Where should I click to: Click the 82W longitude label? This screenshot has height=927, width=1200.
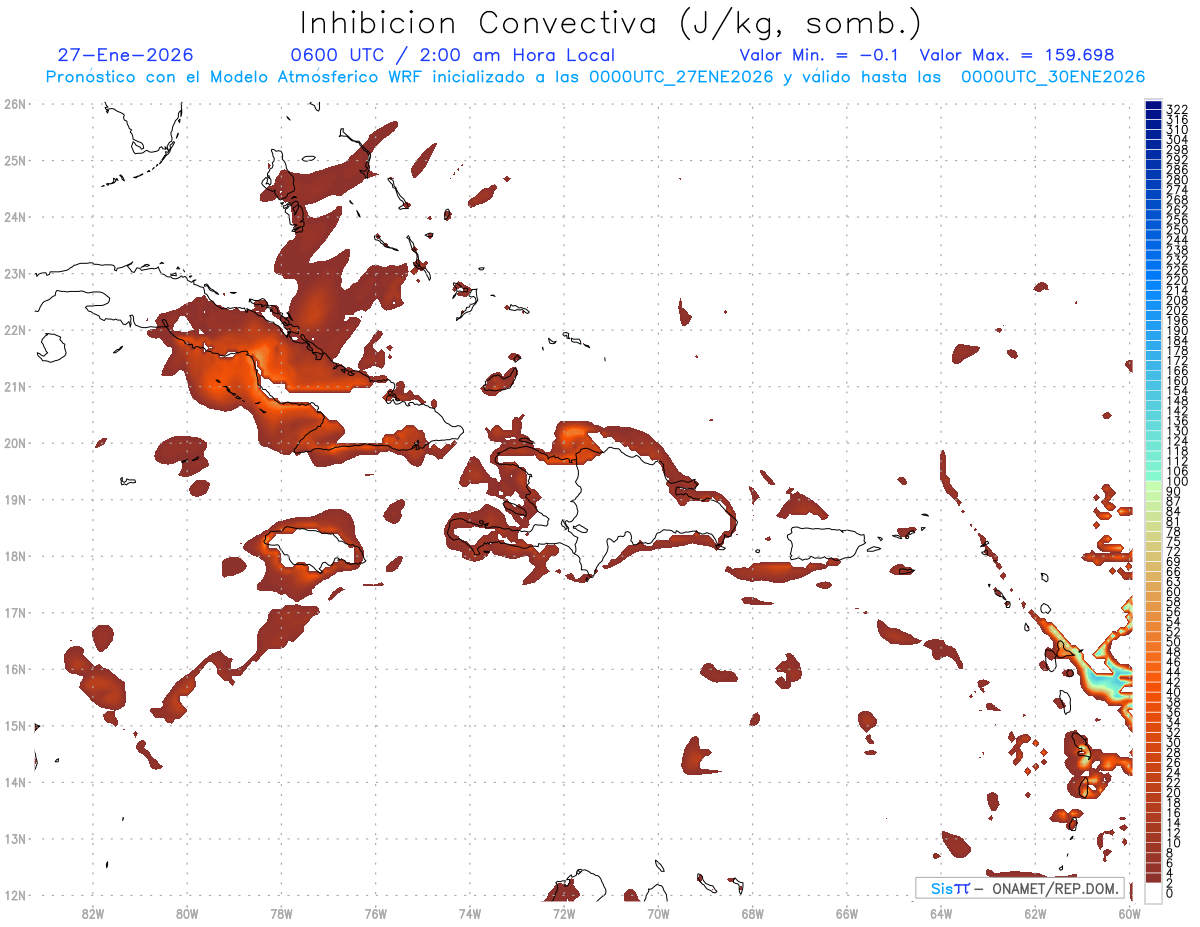click(x=92, y=913)
